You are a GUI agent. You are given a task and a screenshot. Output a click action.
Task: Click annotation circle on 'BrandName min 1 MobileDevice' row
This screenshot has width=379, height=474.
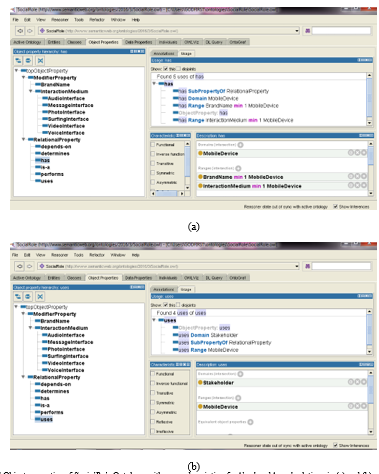(351, 176)
